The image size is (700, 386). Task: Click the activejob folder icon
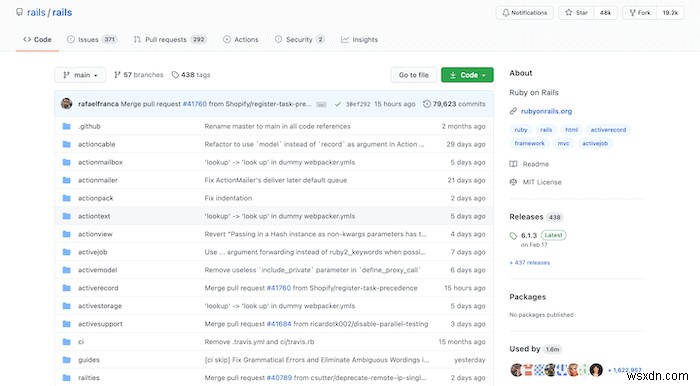tap(67, 252)
